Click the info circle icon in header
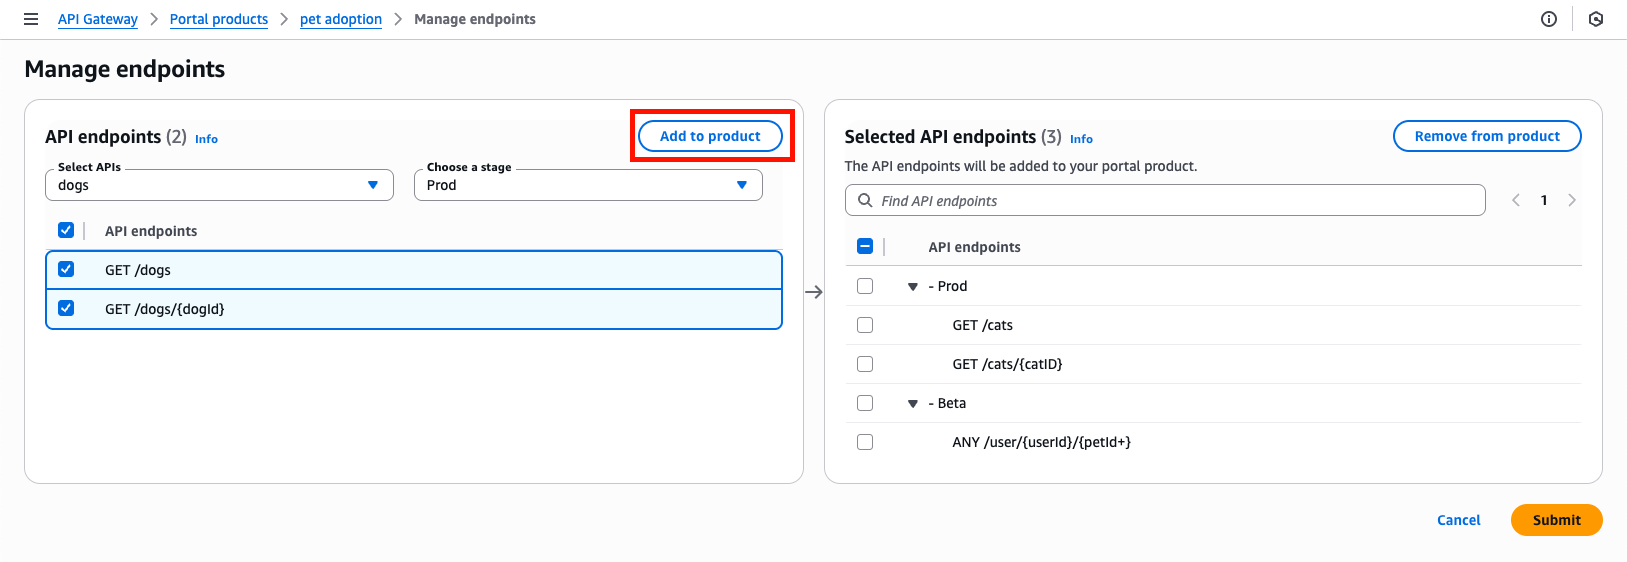This screenshot has height=562, width=1627. [1549, 19]
